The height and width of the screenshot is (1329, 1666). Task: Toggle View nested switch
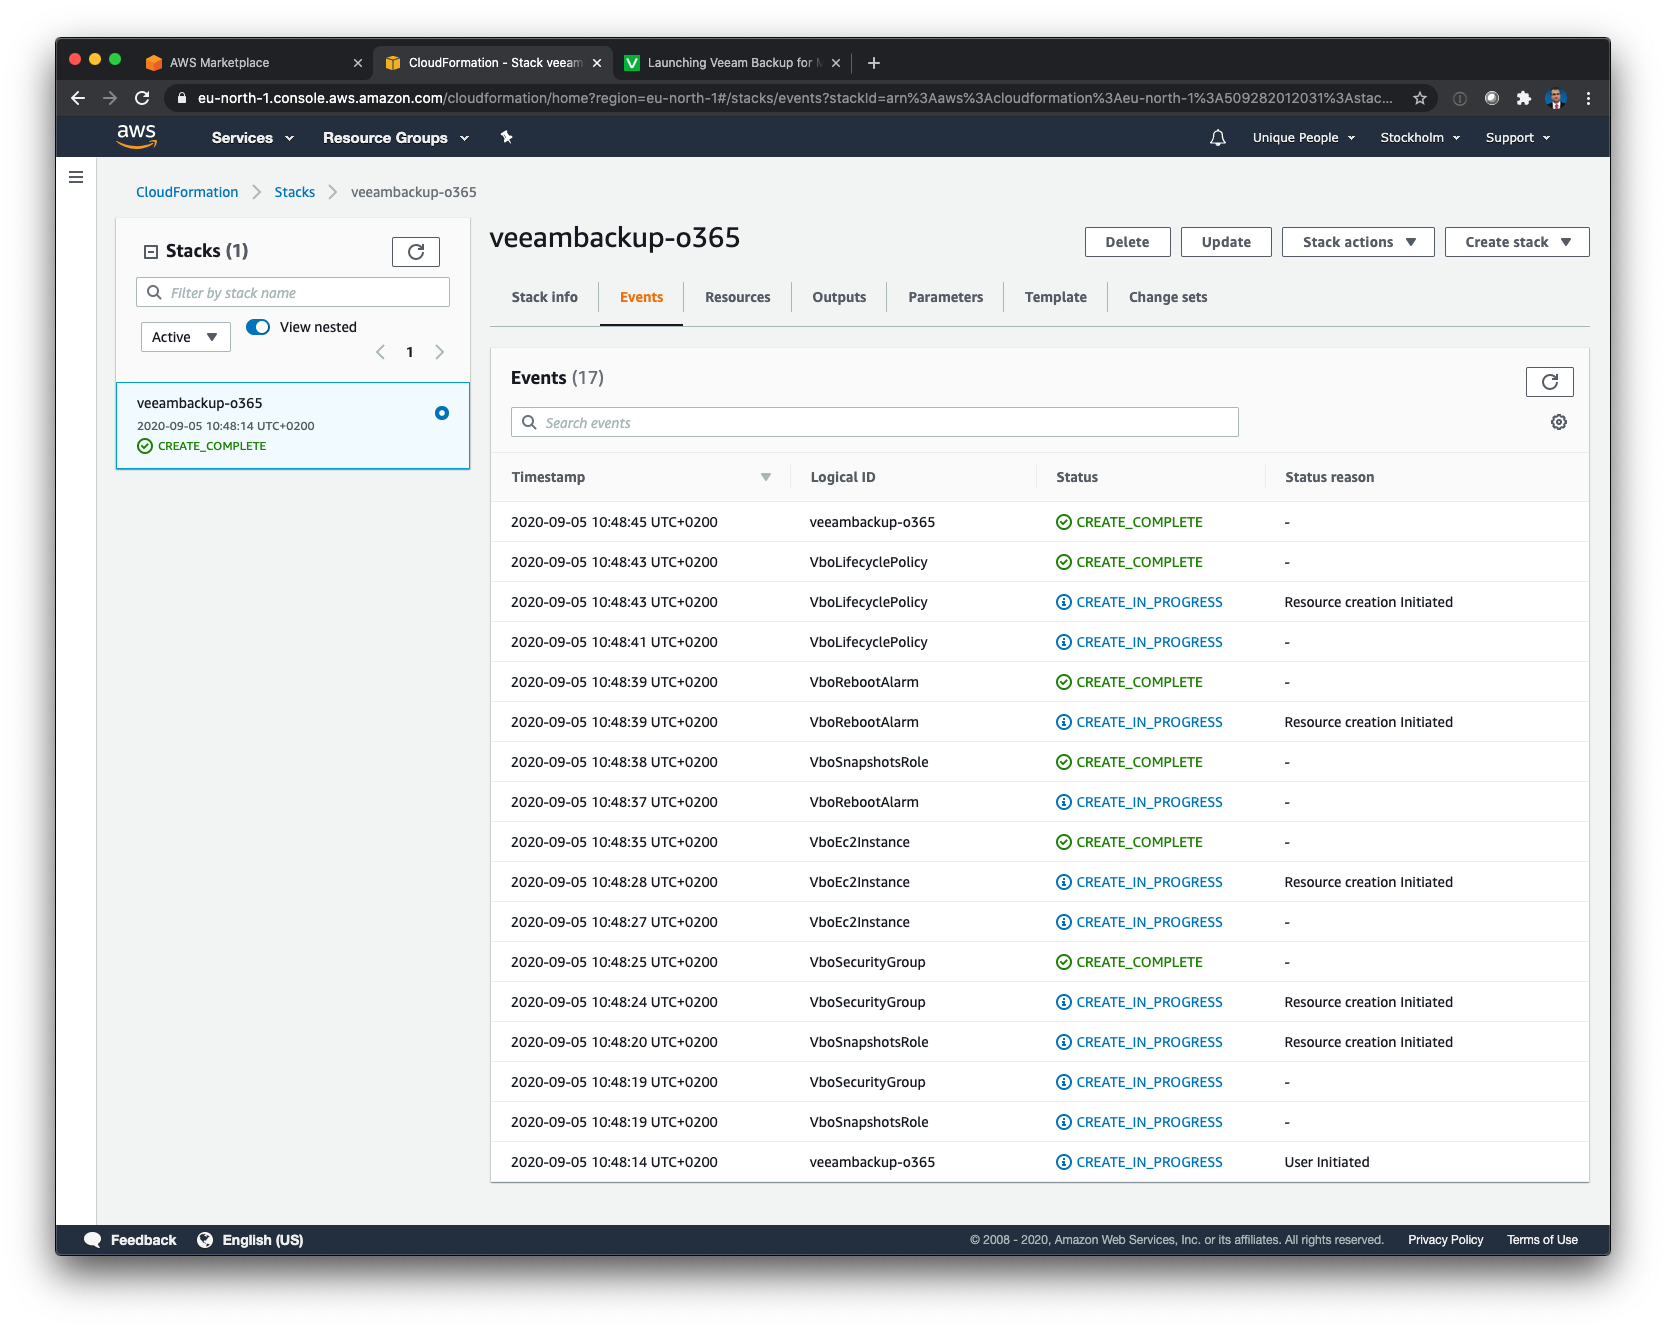pyautogui.click(x=258, y=327)
